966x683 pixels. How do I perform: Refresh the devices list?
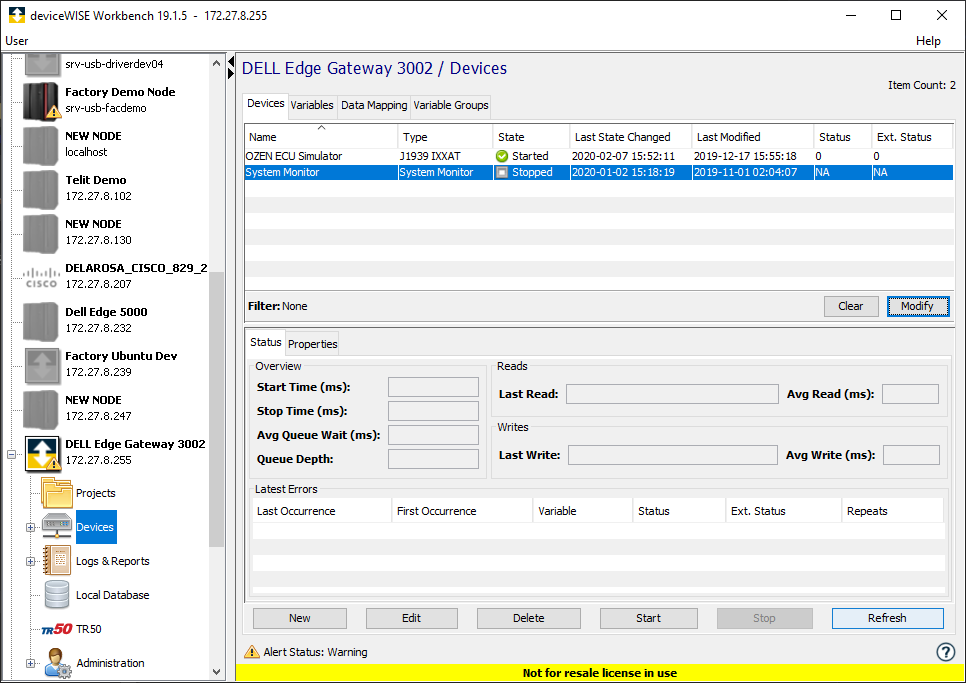pyautogui.click(x=887, y=618)
